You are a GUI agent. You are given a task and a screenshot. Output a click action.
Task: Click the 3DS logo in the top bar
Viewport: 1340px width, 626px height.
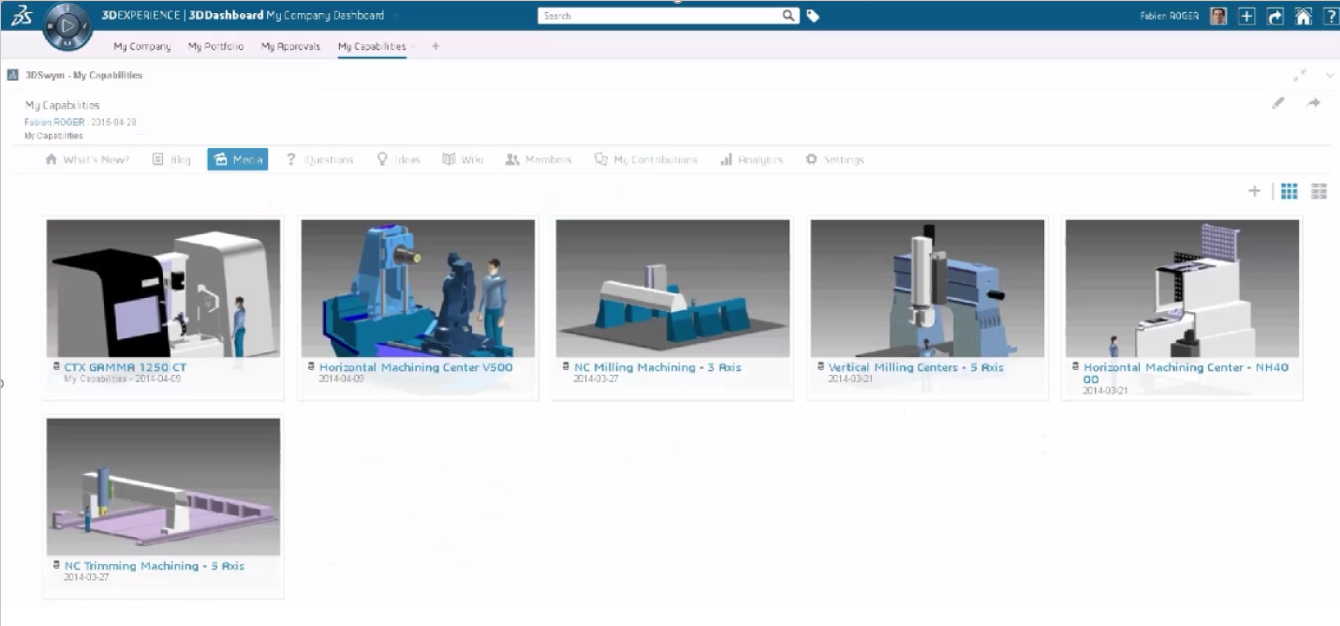pyautogui.click(x=22, y=17)
